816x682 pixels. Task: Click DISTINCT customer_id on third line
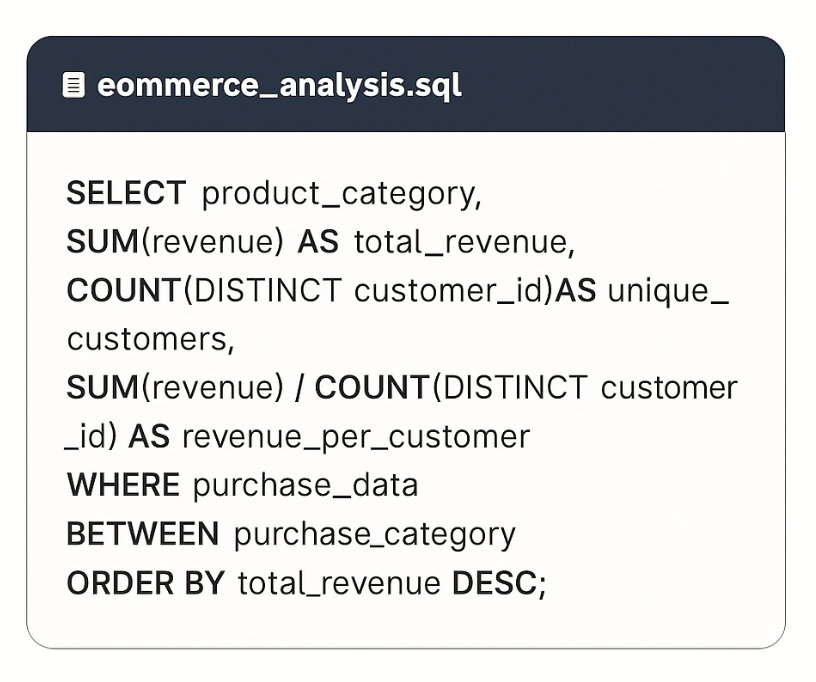click(x=369, y=290)
